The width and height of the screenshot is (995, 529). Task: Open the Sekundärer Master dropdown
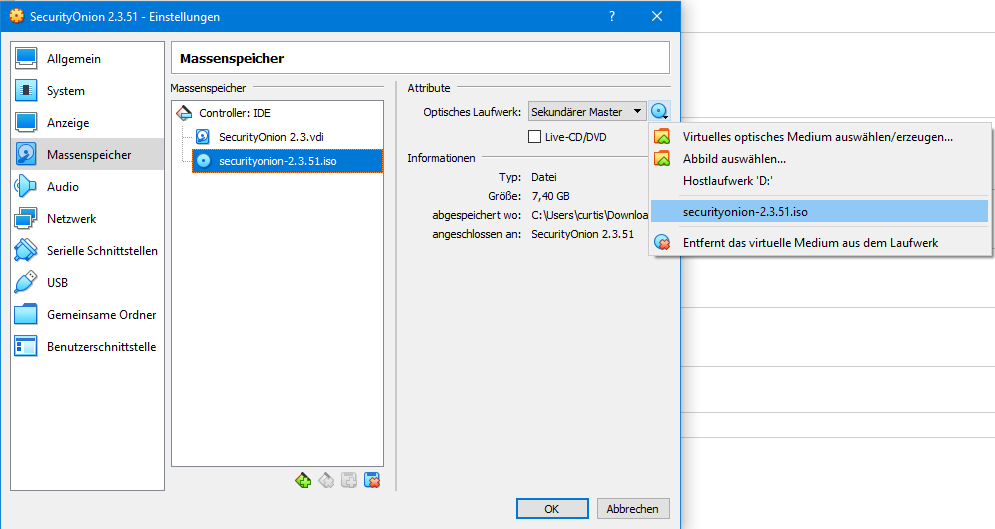(x=587, y=112)
